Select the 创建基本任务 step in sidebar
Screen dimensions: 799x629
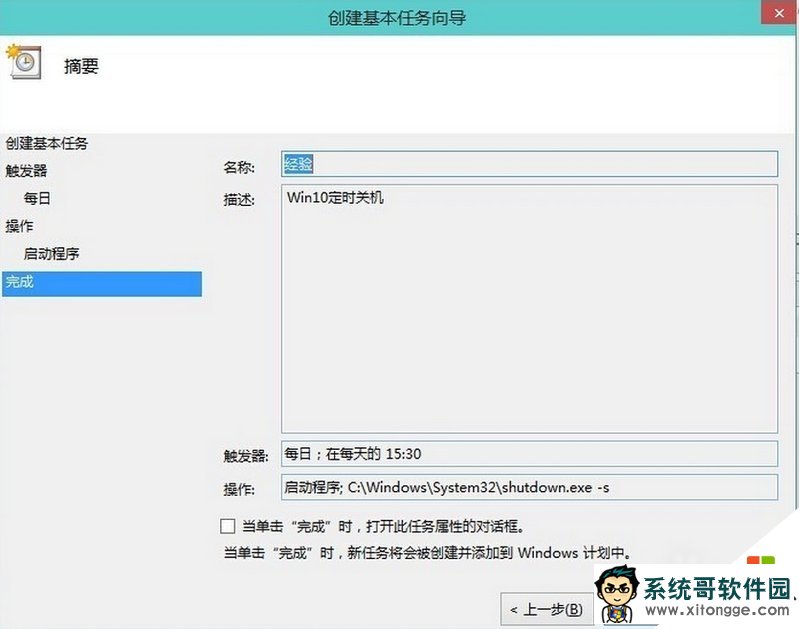point(47,143)
